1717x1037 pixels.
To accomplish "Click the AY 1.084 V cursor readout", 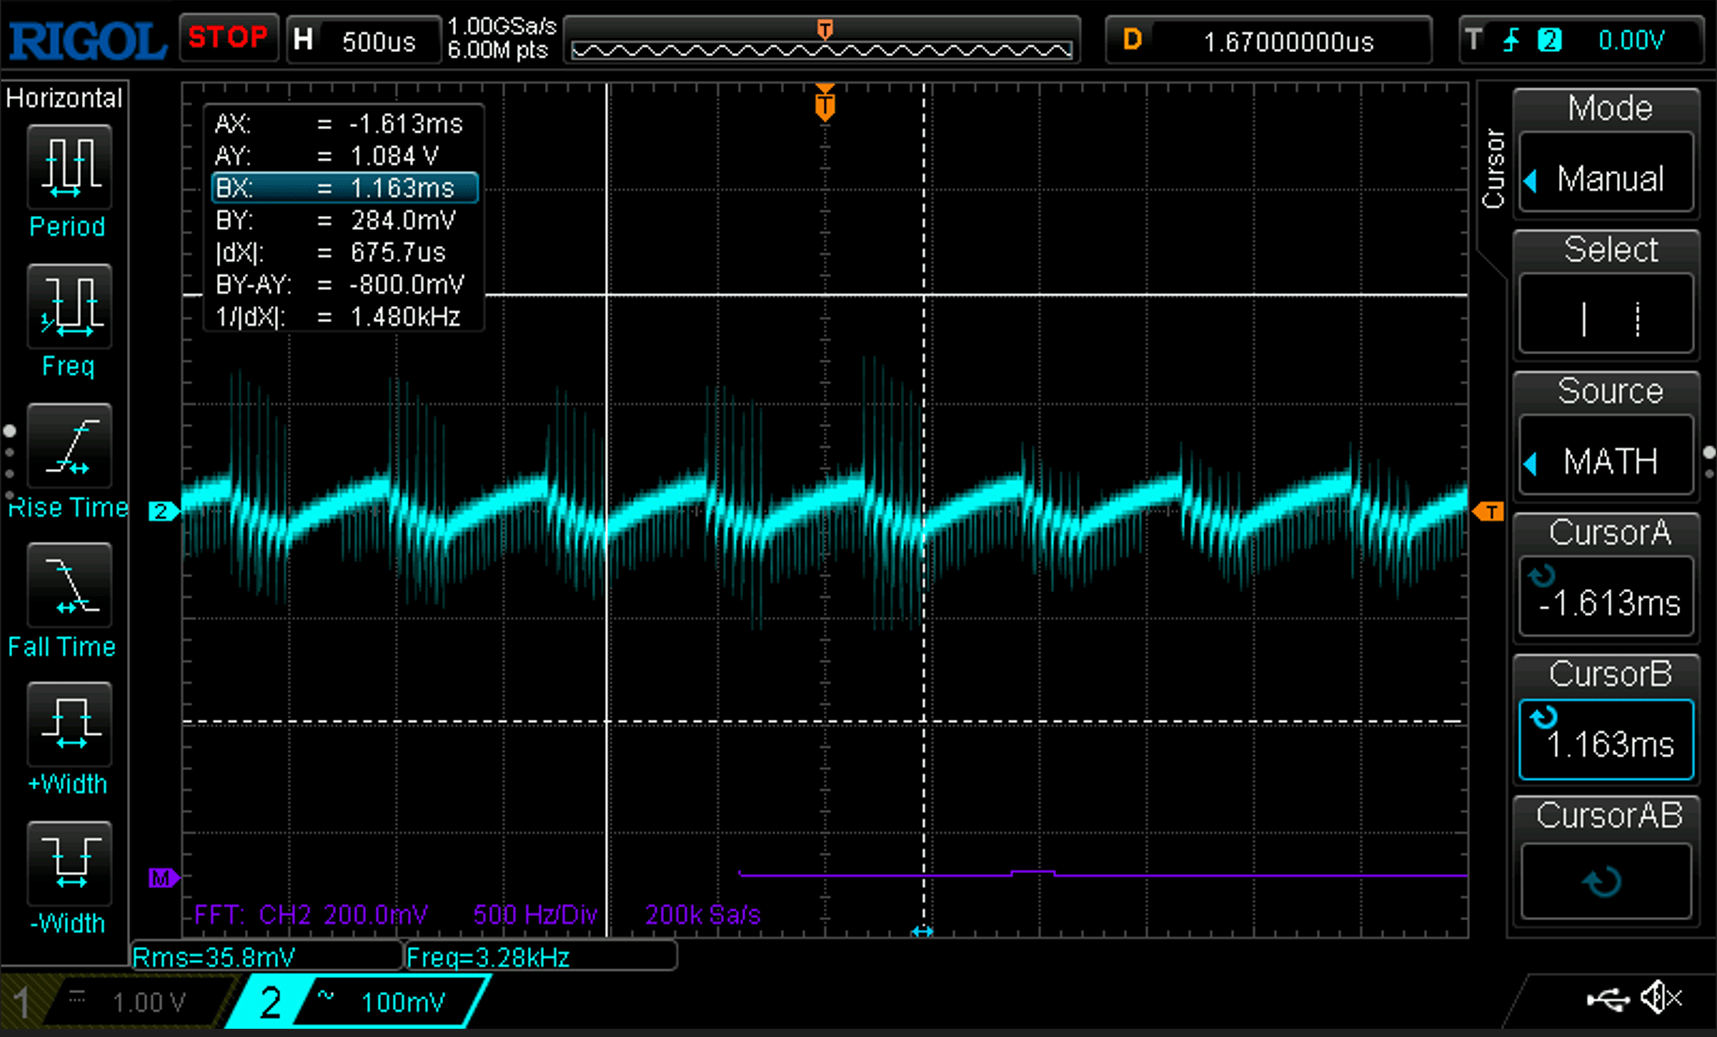I will pyautogui.click(x=327, y=156).
